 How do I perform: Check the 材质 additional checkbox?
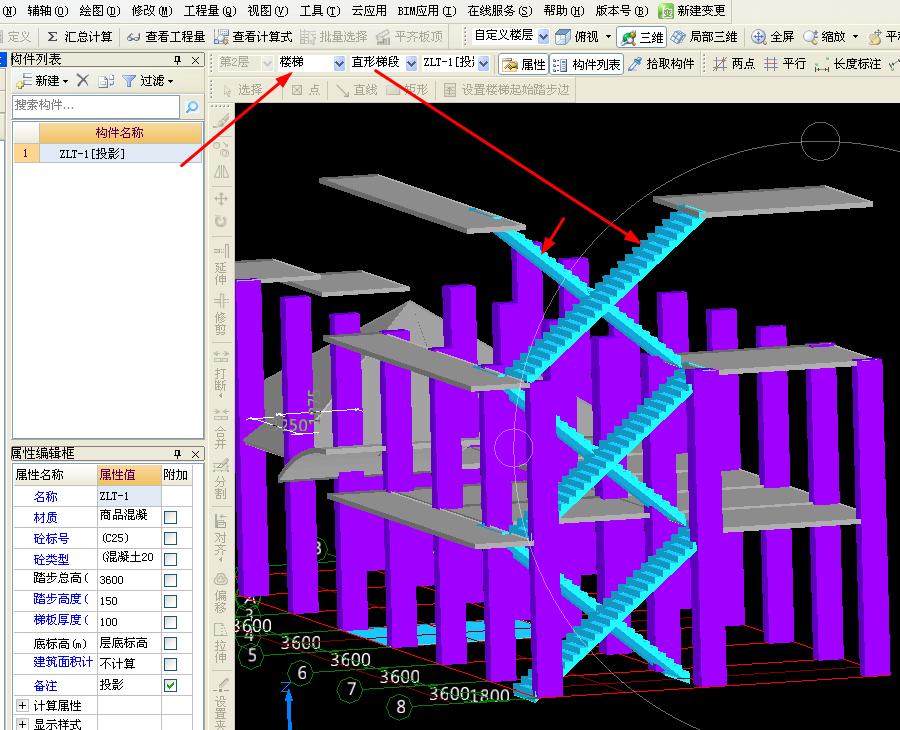pyautogui.click(x=171, y=518)
